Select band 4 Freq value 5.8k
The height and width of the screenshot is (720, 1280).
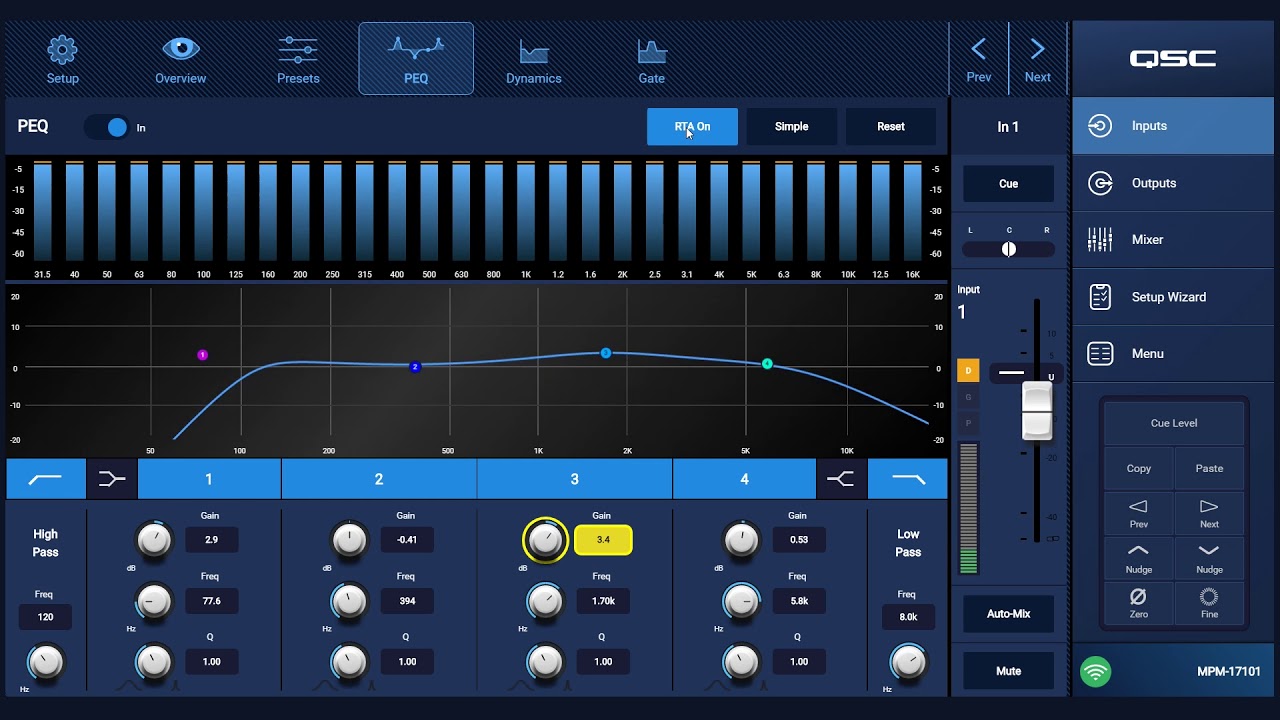point(799,601)
